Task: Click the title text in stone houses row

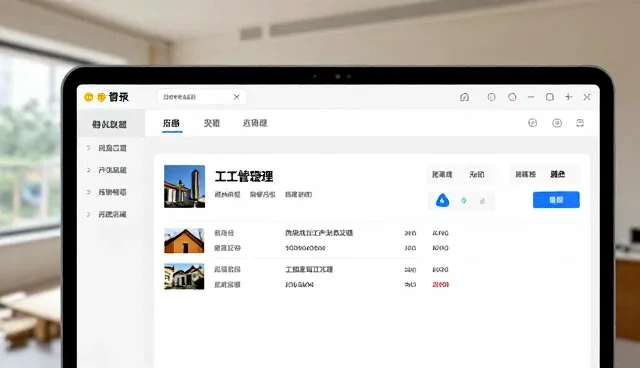Action: pyautogui.click(x=309, y=269)
